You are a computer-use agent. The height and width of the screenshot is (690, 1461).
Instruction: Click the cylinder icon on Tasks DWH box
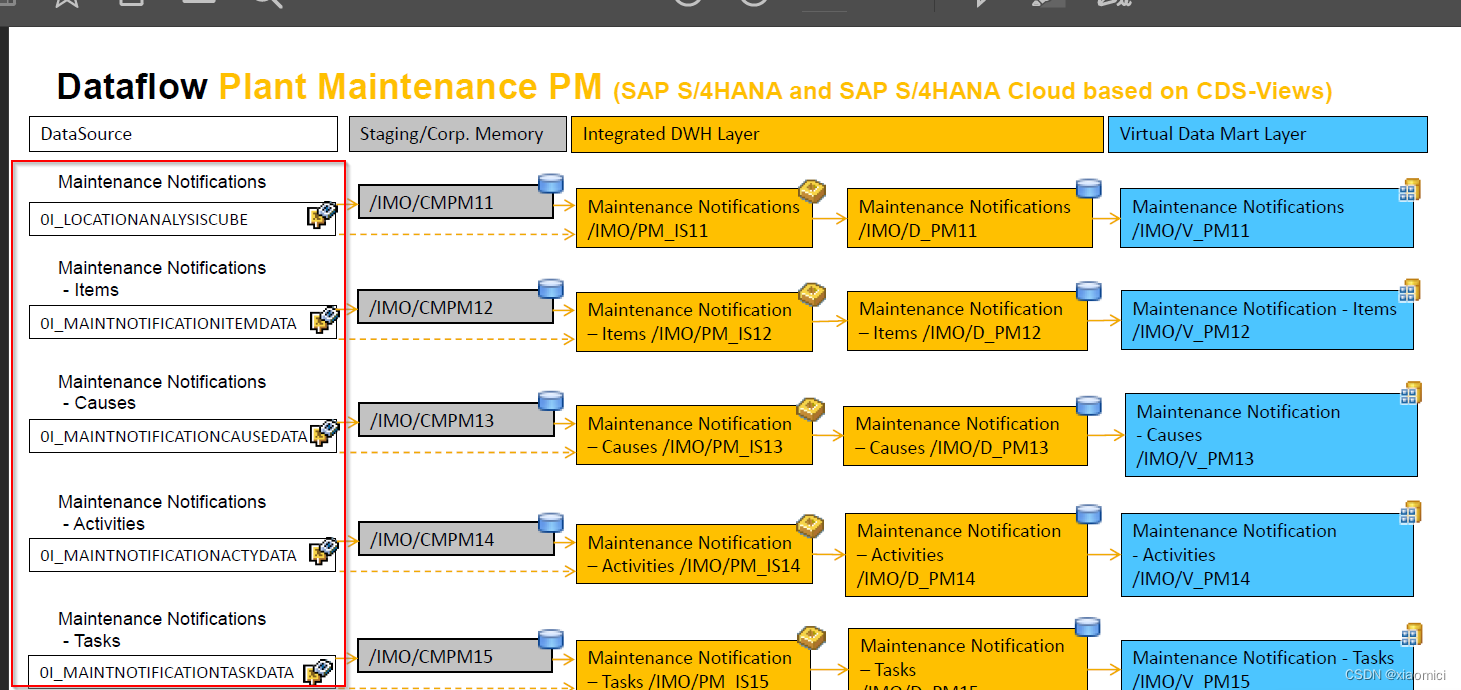[1088, 627]
